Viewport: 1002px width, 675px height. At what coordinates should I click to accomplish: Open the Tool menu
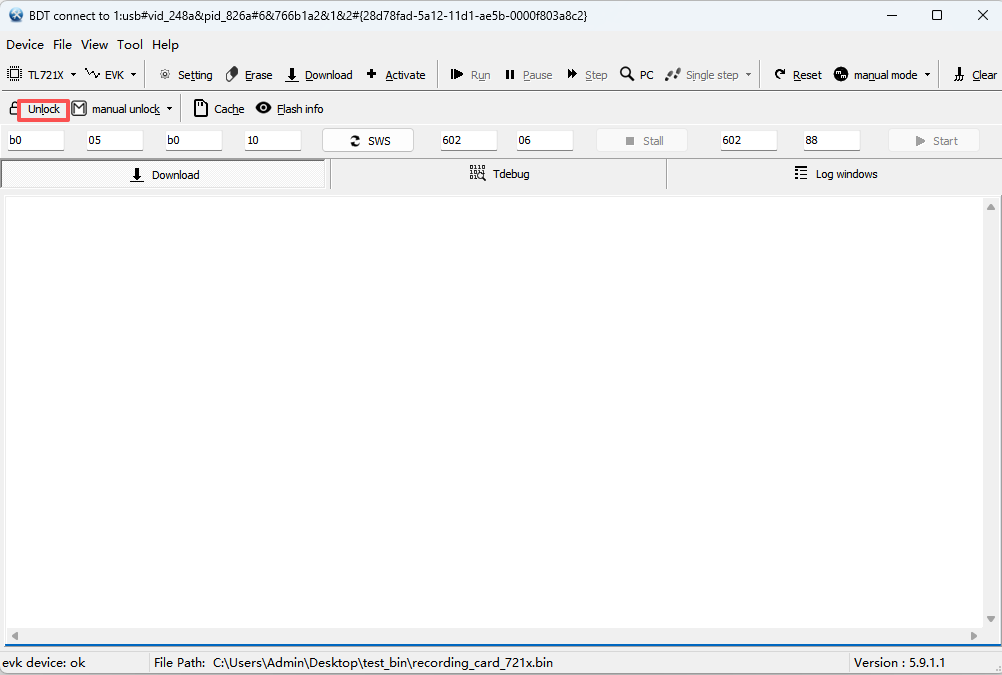[x=130, y=45]
